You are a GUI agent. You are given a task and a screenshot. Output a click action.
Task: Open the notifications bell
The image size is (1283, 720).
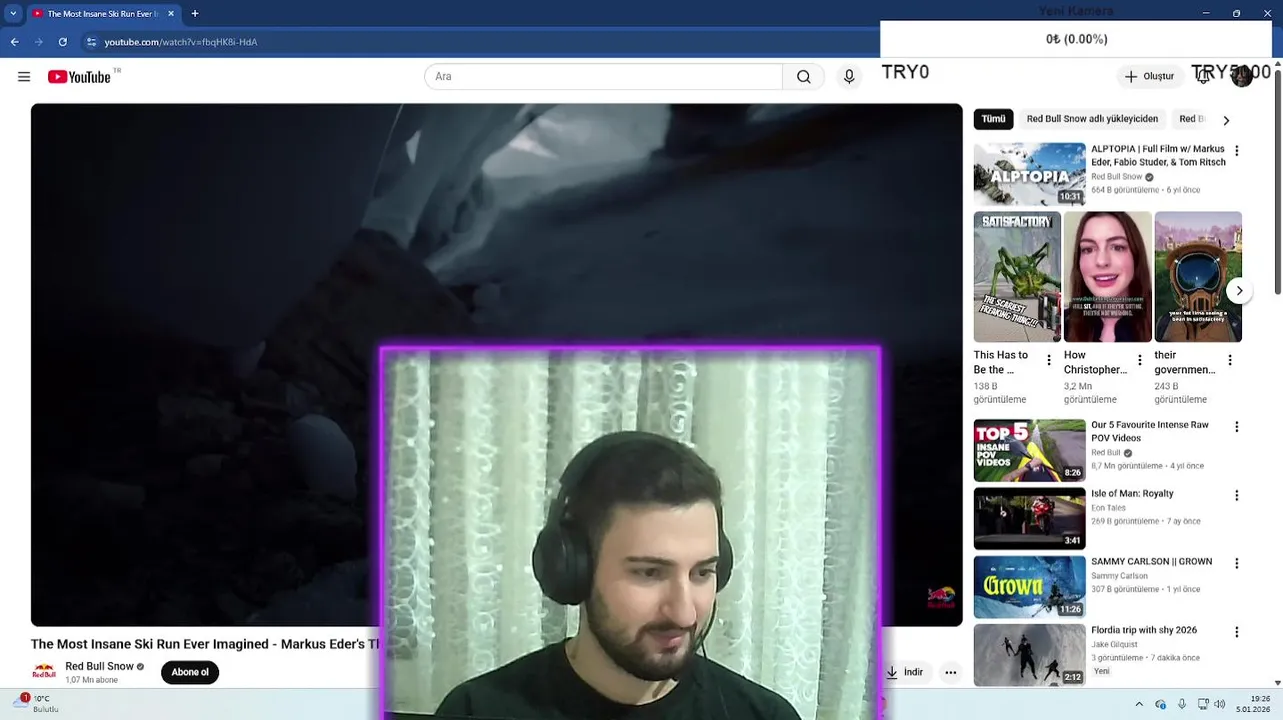coord(1203,77)
